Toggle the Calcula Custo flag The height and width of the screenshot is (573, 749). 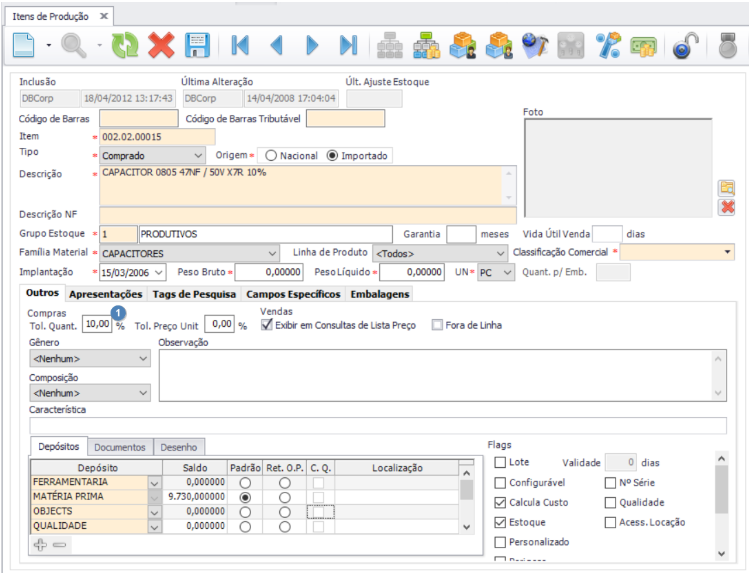click(501, 502)
